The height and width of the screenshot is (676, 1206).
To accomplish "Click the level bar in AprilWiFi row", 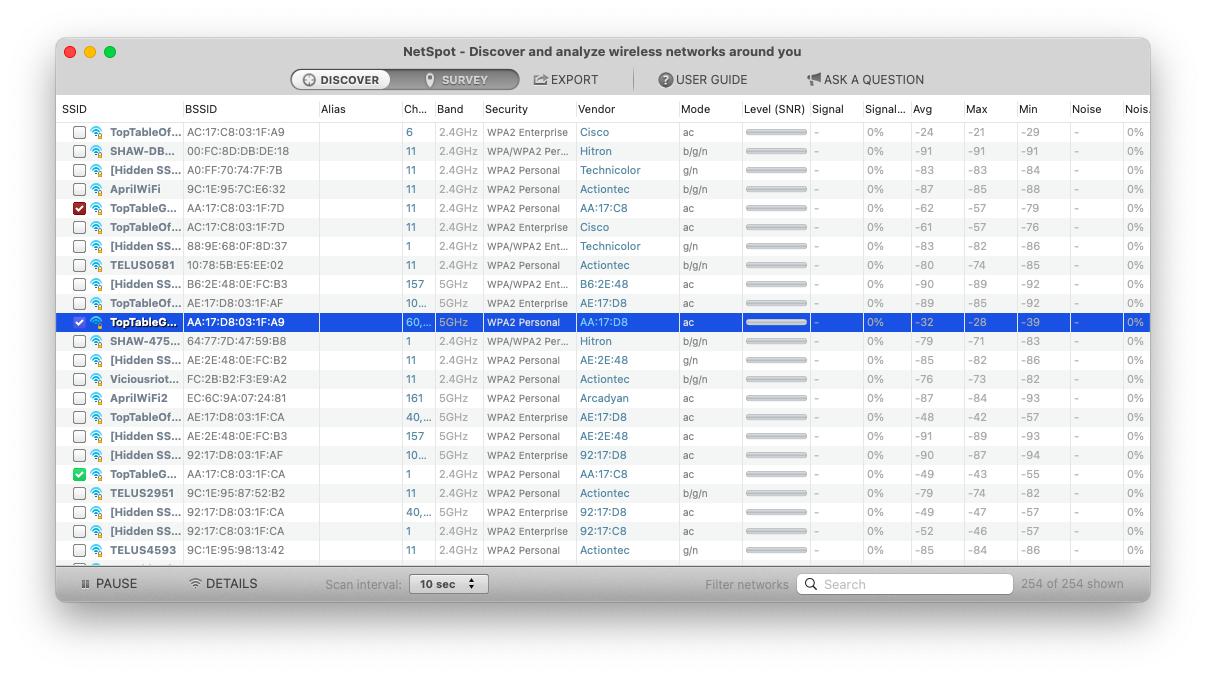I will click(x=776, y=189).
